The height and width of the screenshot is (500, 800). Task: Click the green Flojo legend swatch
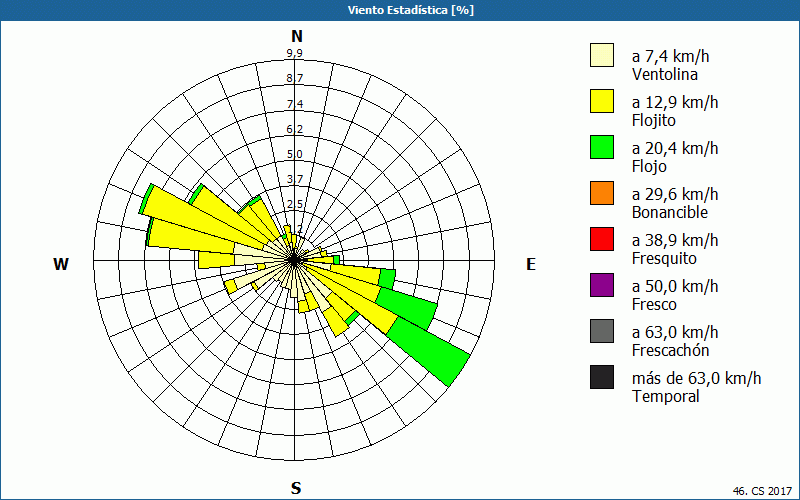pos(602,147)
